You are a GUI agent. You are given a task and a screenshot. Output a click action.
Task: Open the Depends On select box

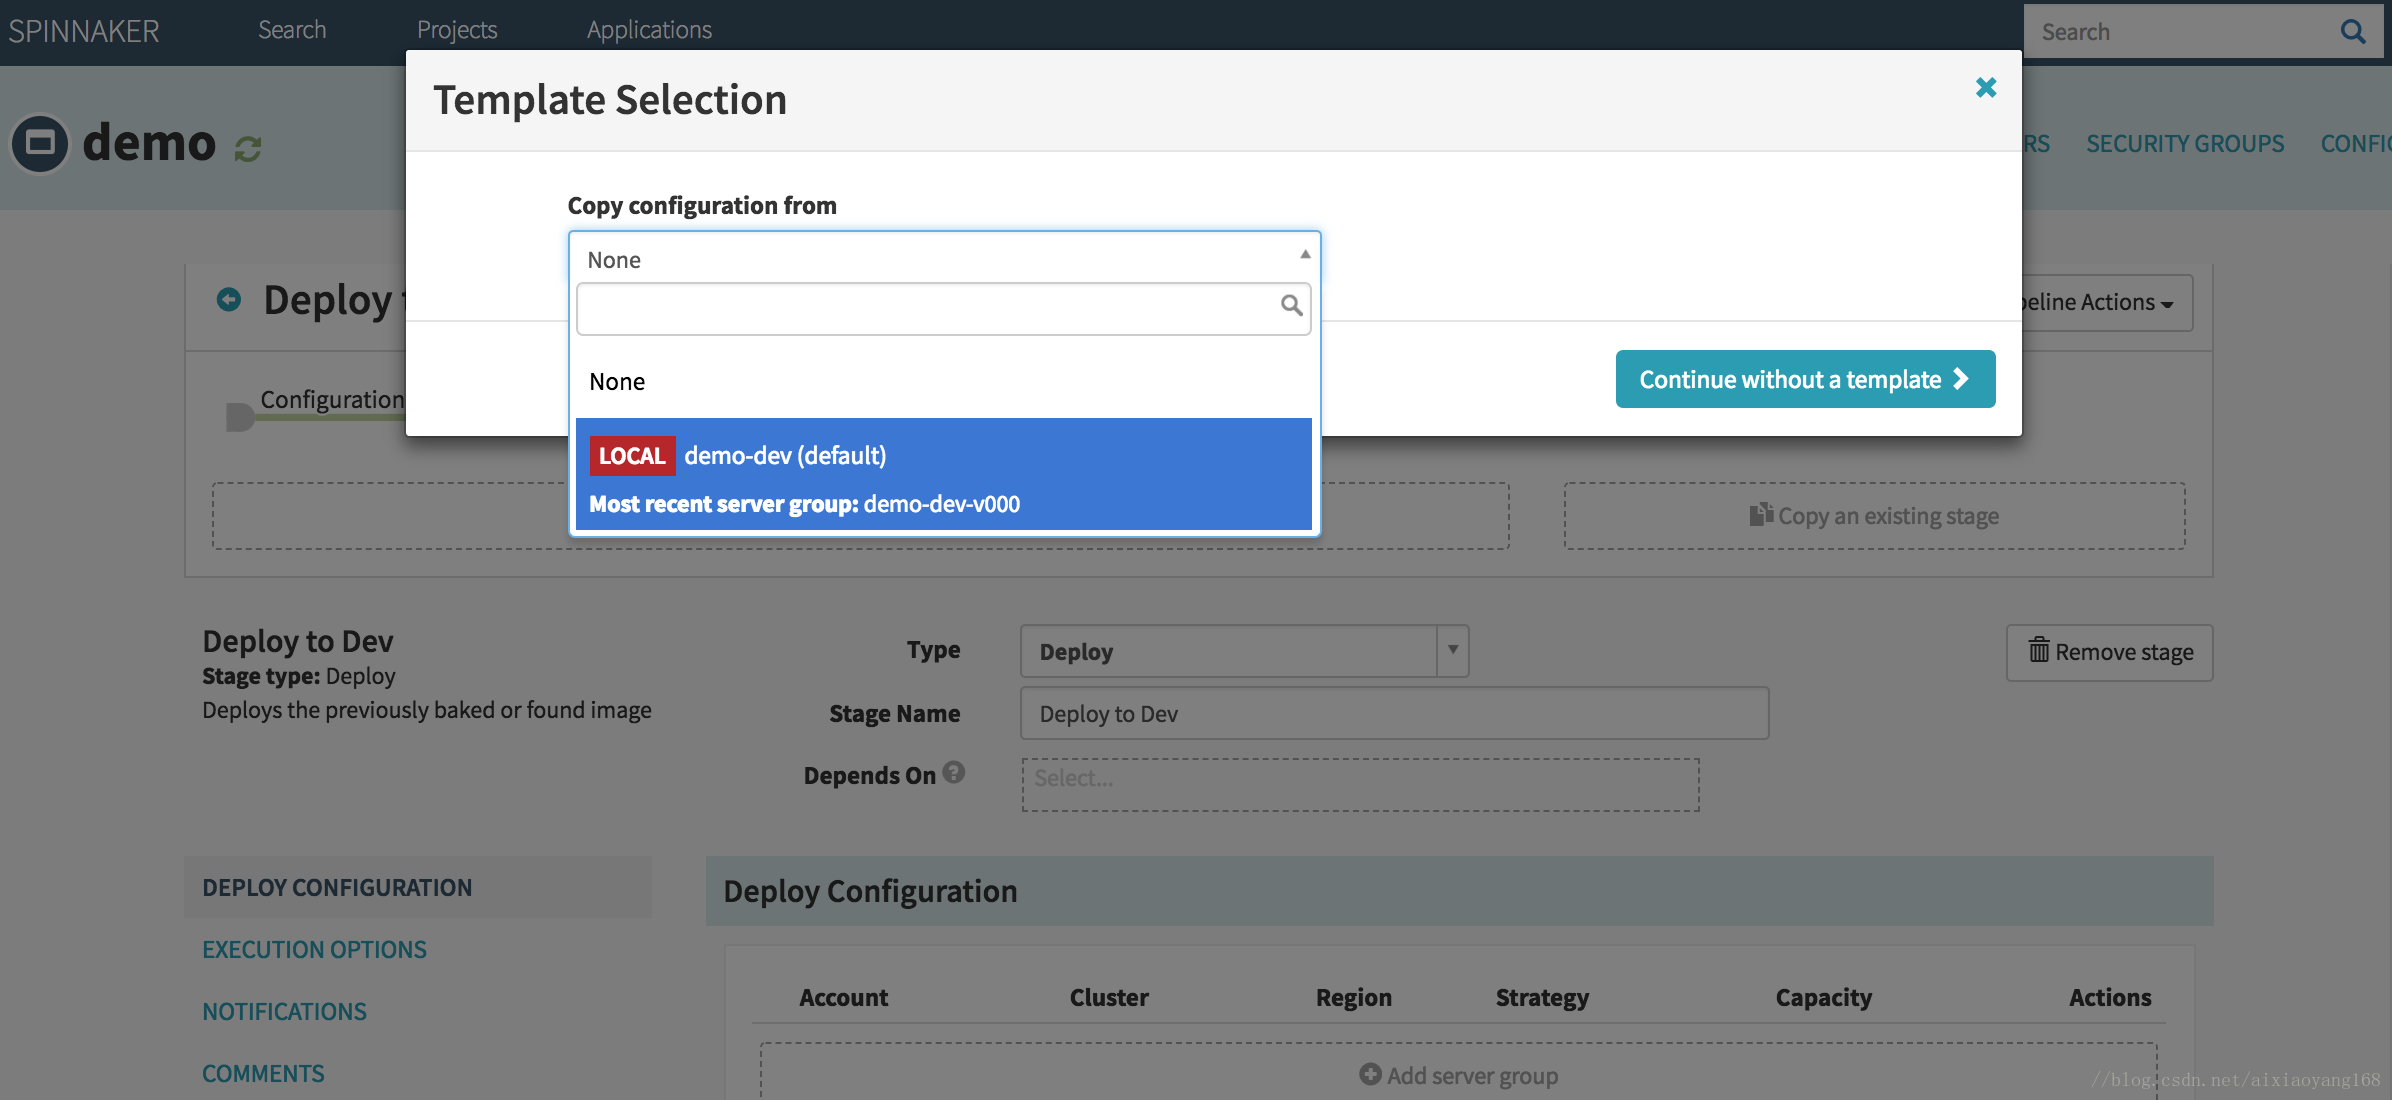point(1360,785)
